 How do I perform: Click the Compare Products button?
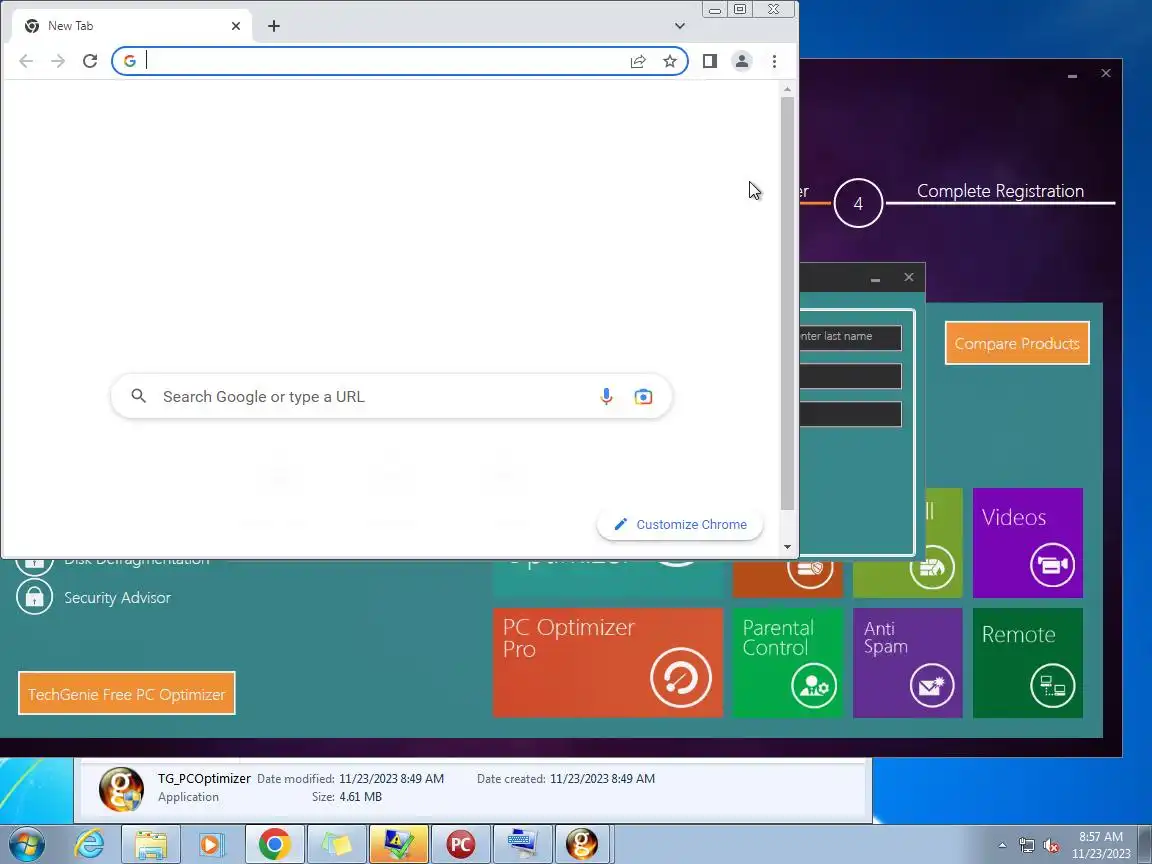coord(1017,343)
